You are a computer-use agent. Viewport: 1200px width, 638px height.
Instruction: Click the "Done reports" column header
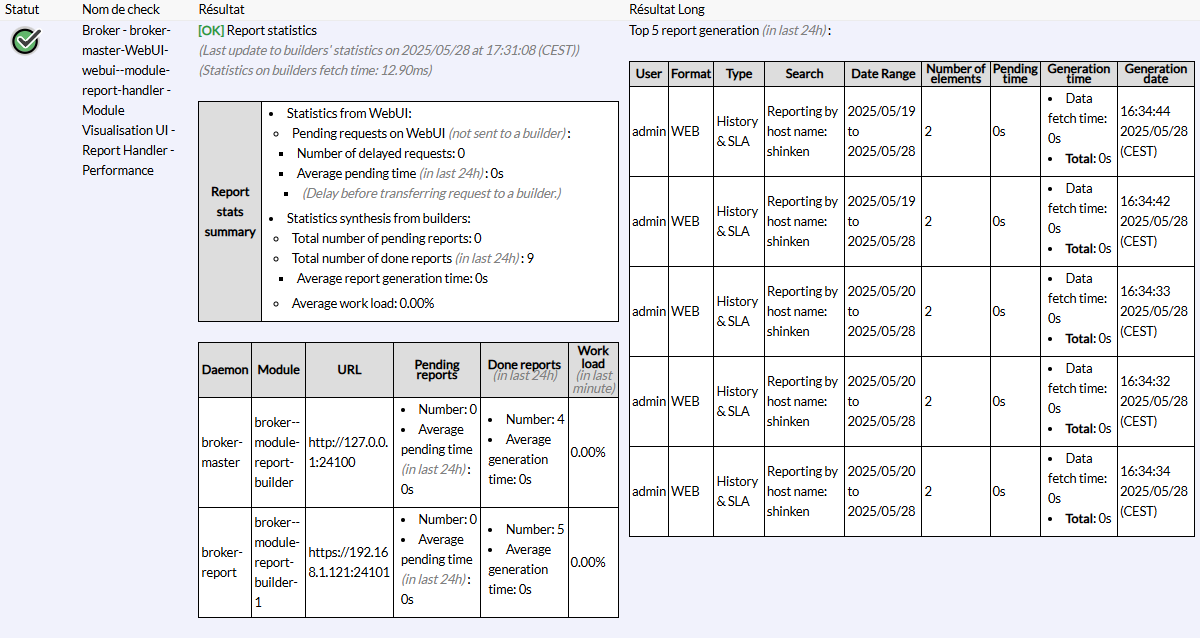[524, 365]
